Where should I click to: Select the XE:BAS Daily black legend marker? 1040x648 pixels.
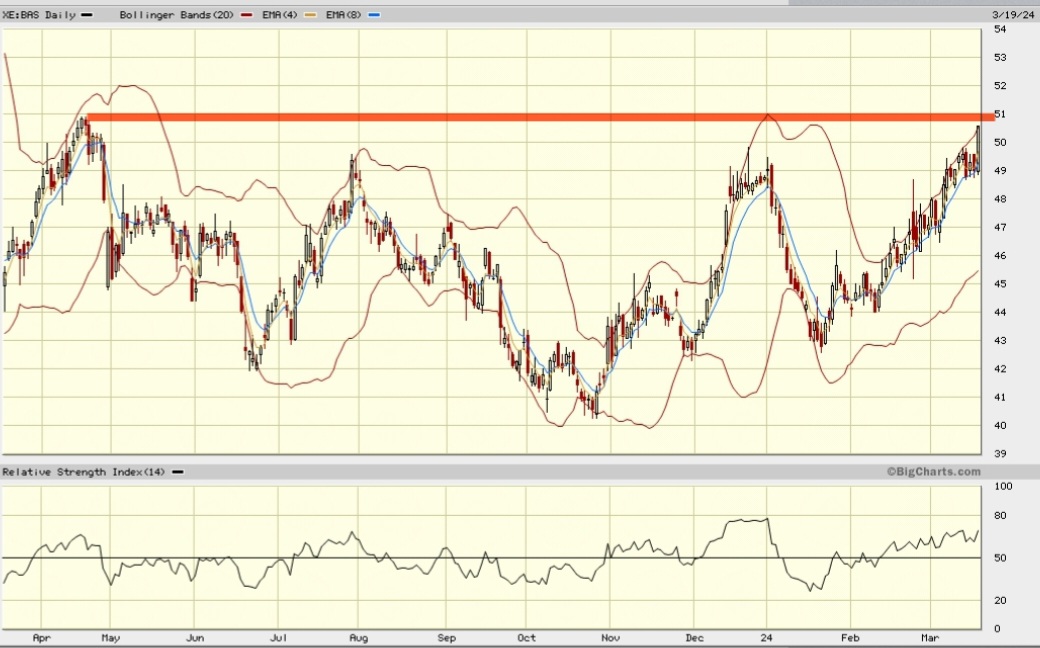pos(85,15)
